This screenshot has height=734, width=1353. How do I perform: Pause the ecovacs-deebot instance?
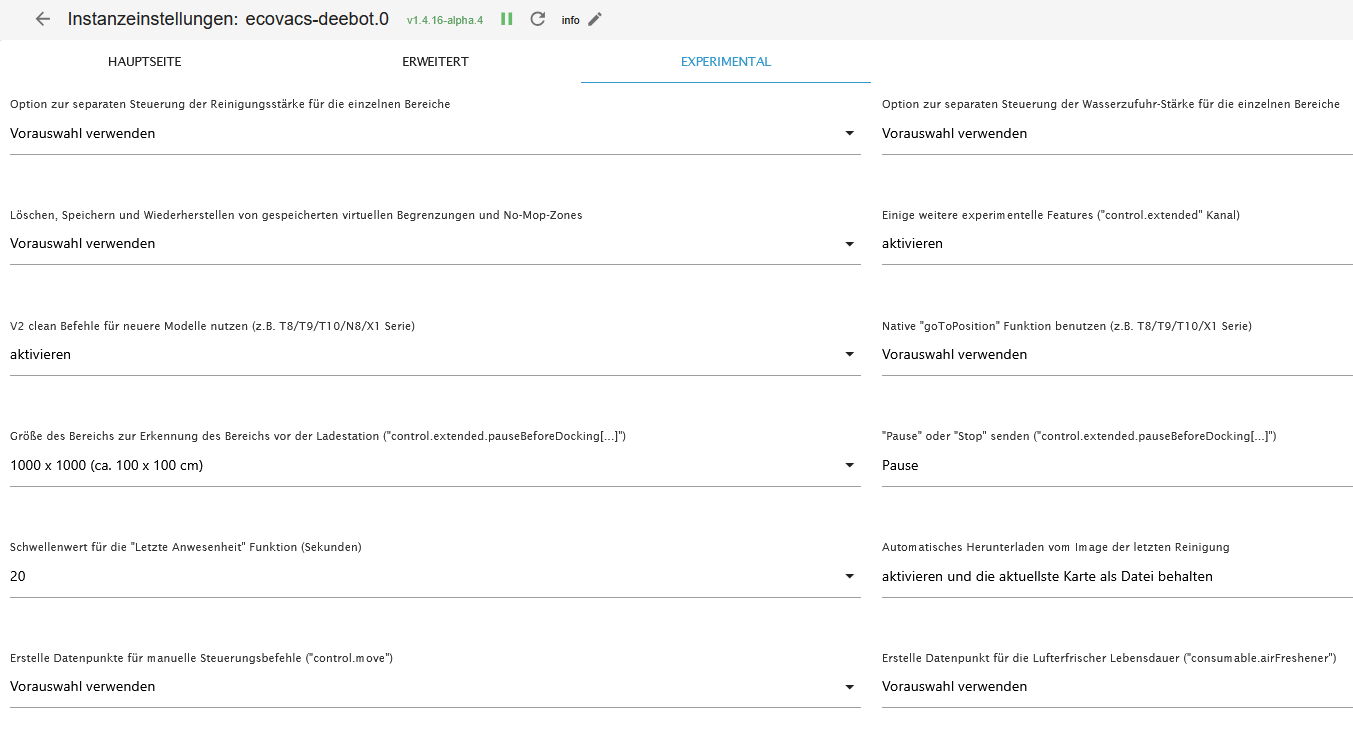point(507,19)
